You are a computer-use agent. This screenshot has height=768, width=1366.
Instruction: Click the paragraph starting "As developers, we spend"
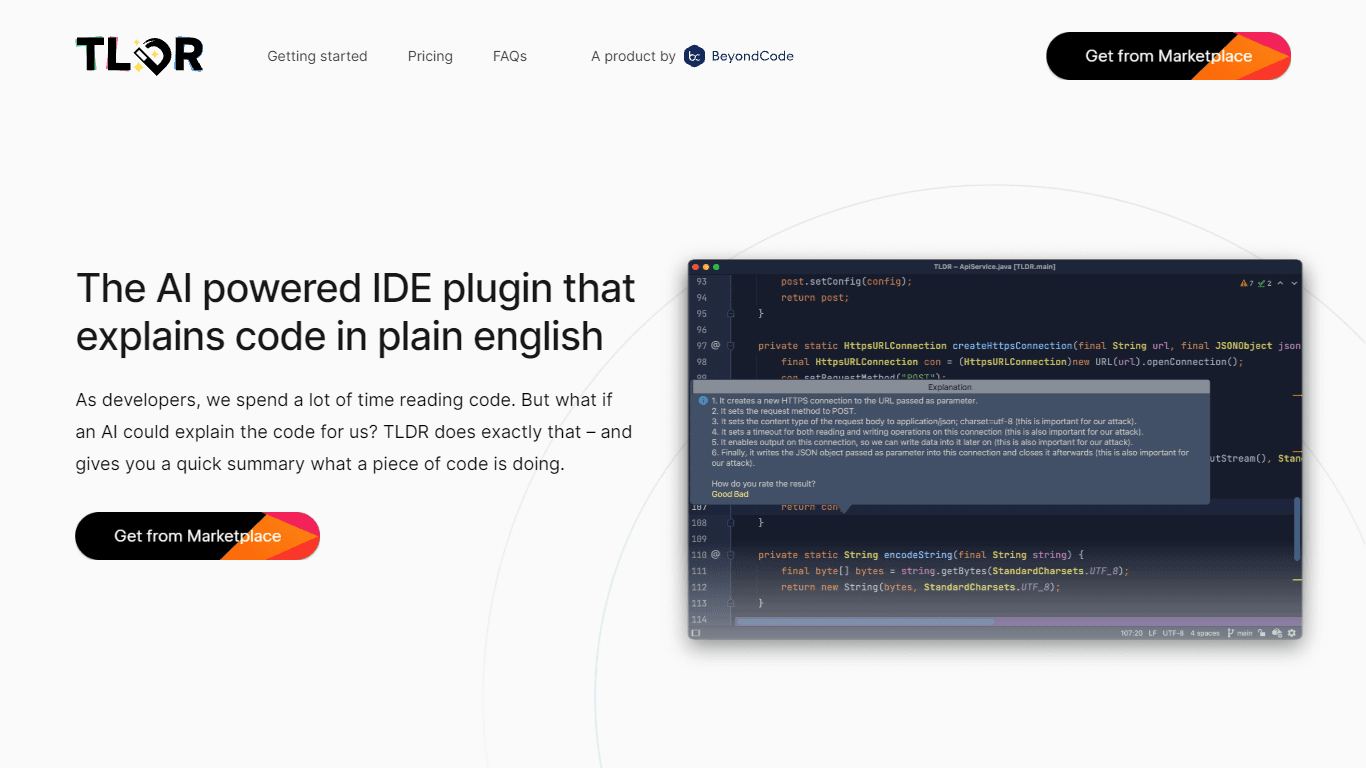click(x=354, y=432)
